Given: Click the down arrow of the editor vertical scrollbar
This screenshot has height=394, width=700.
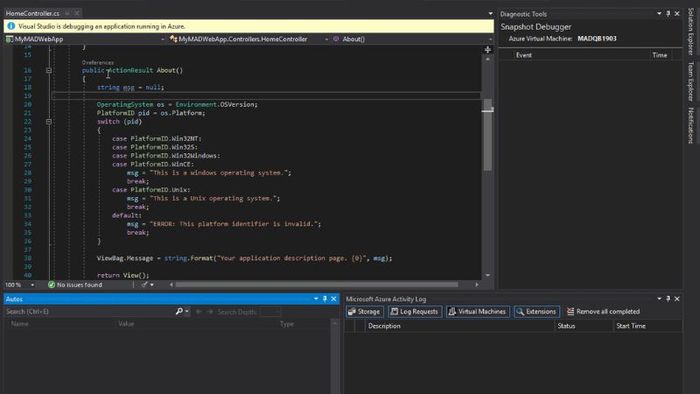Looking at the screenshot, I should coord(488,275).
